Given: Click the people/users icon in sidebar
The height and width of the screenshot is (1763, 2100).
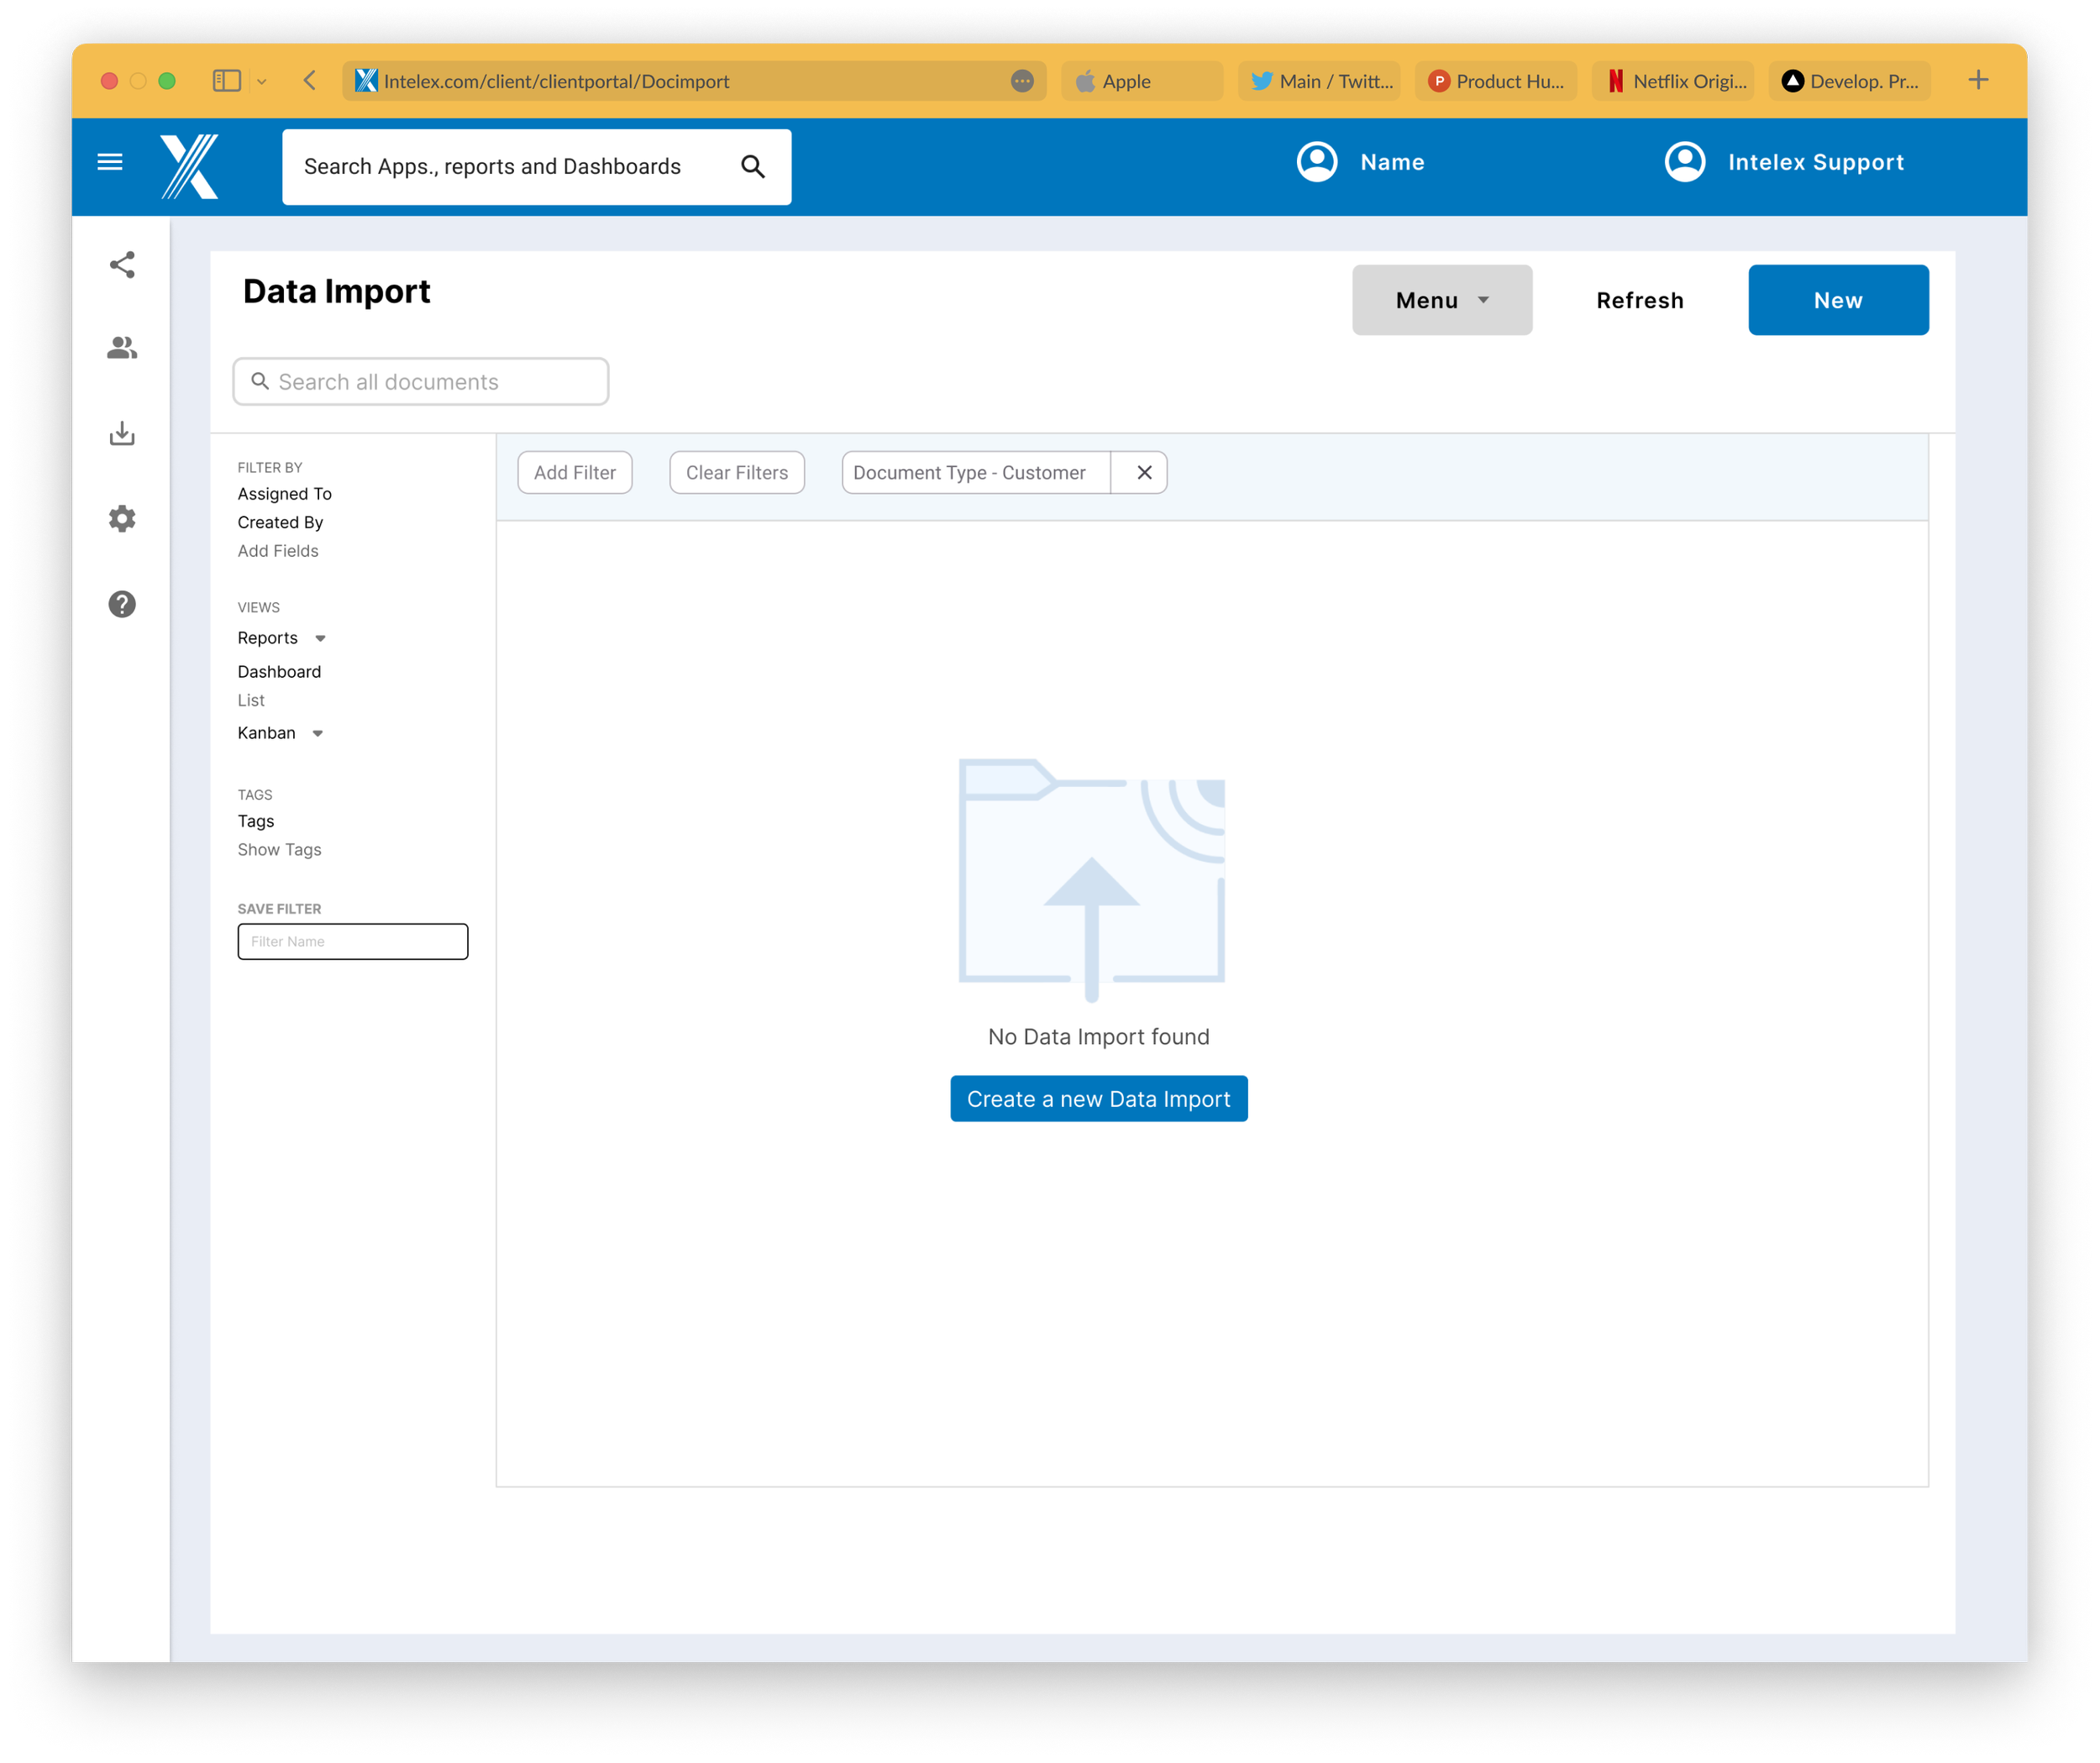Looking at the screenshot, I should [123, 346].
